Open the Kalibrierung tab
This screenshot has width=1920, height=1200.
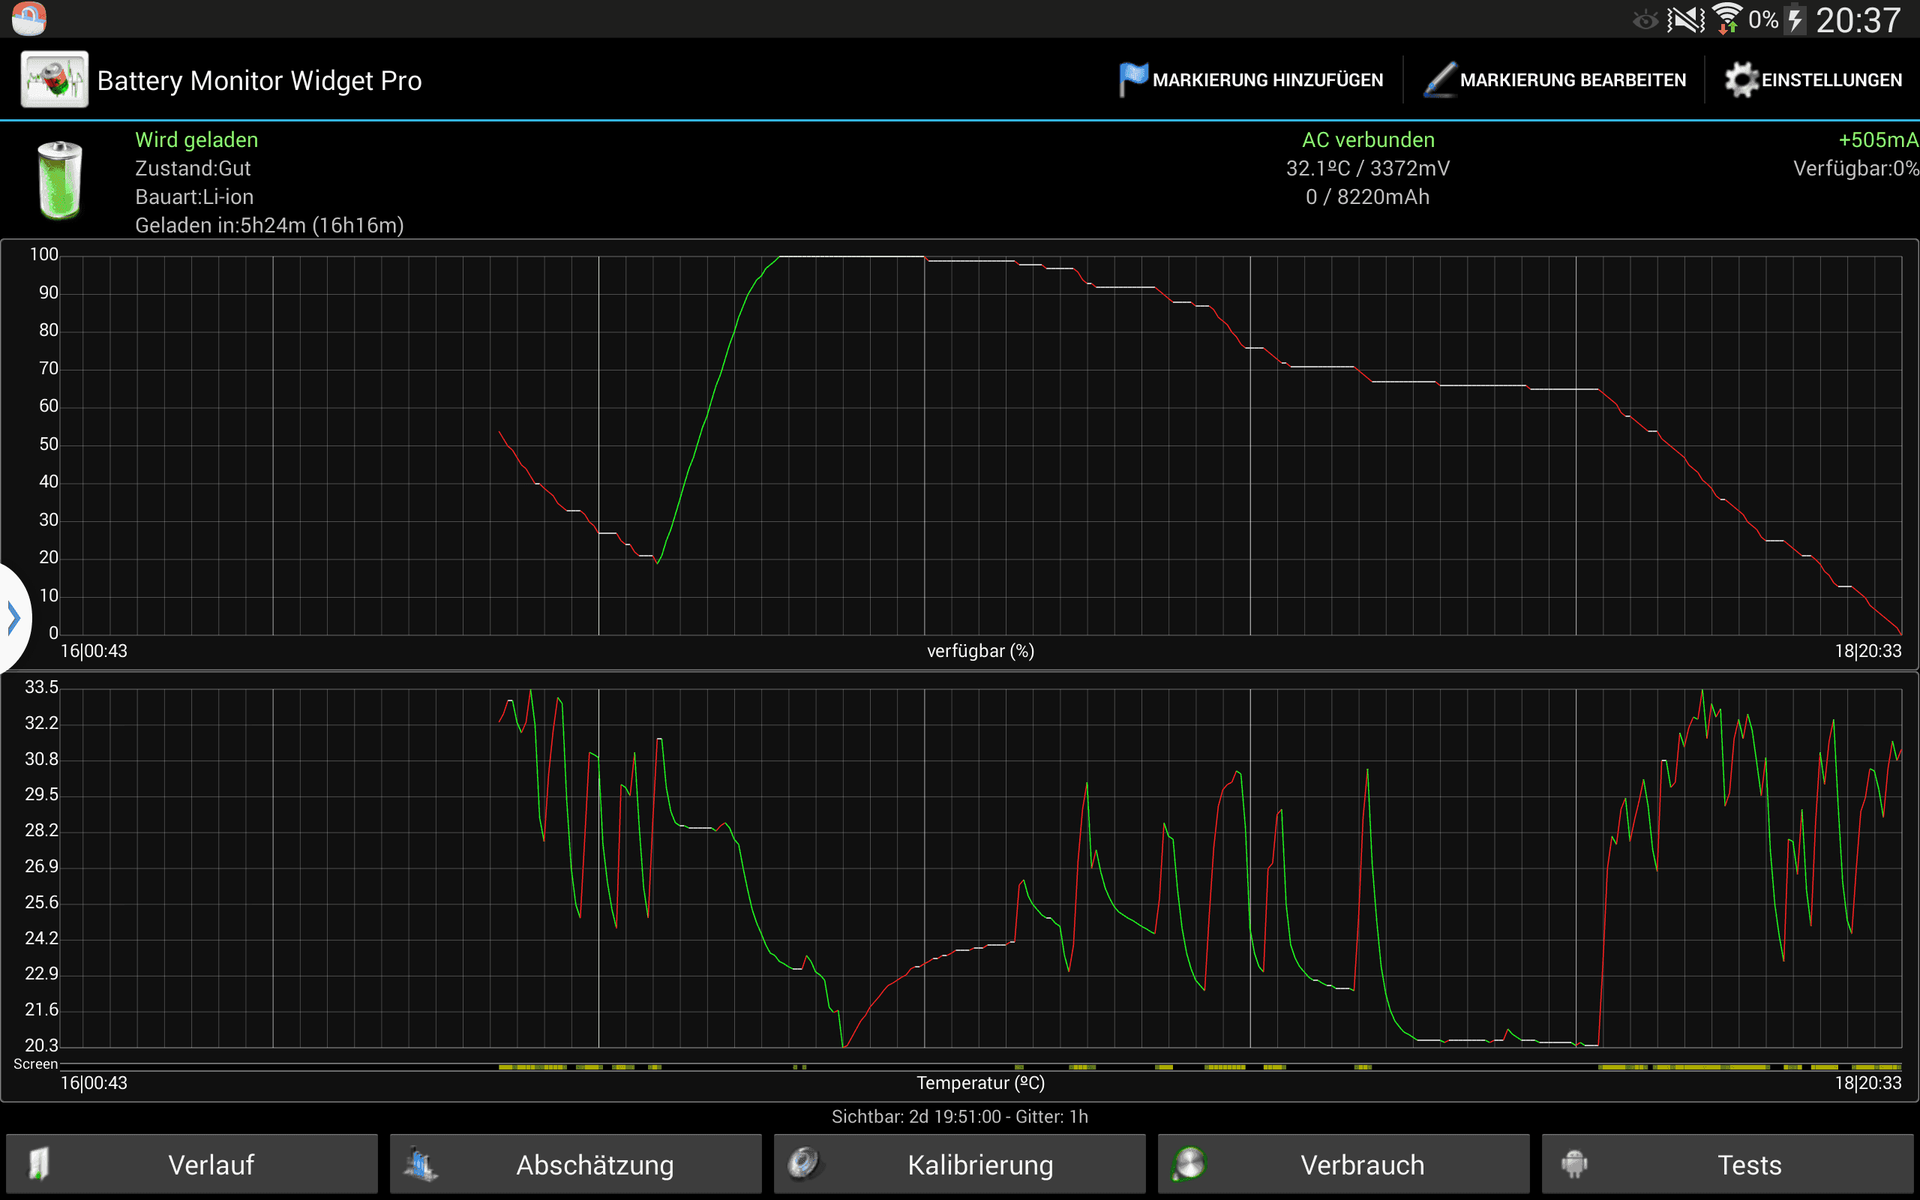960,1164
